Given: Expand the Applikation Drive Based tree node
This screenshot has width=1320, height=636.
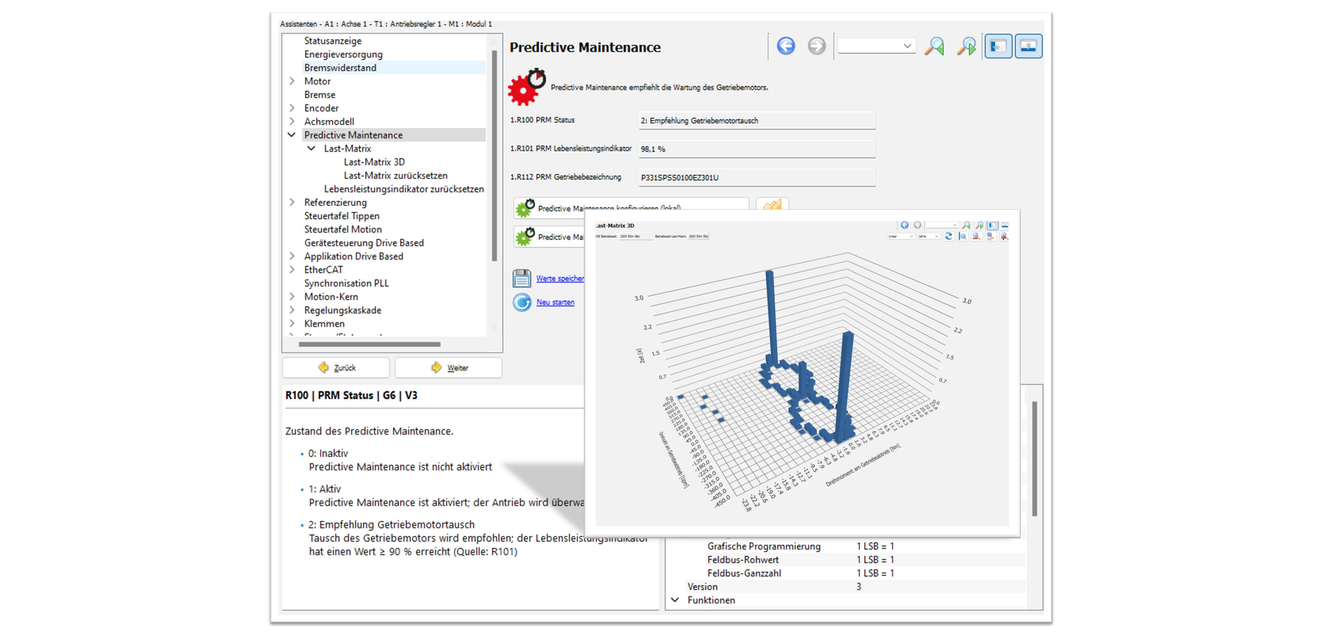Looking at the screenshot, I should point(292,256).
